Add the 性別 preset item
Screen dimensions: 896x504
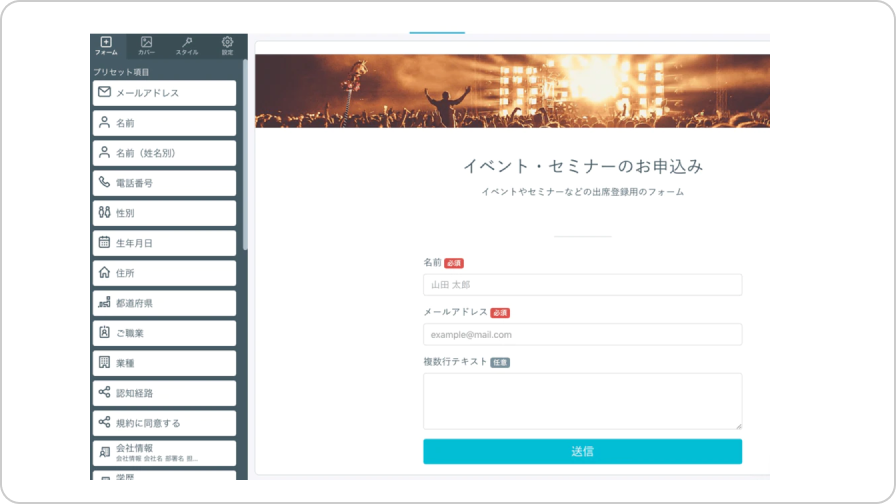[164, 213]
